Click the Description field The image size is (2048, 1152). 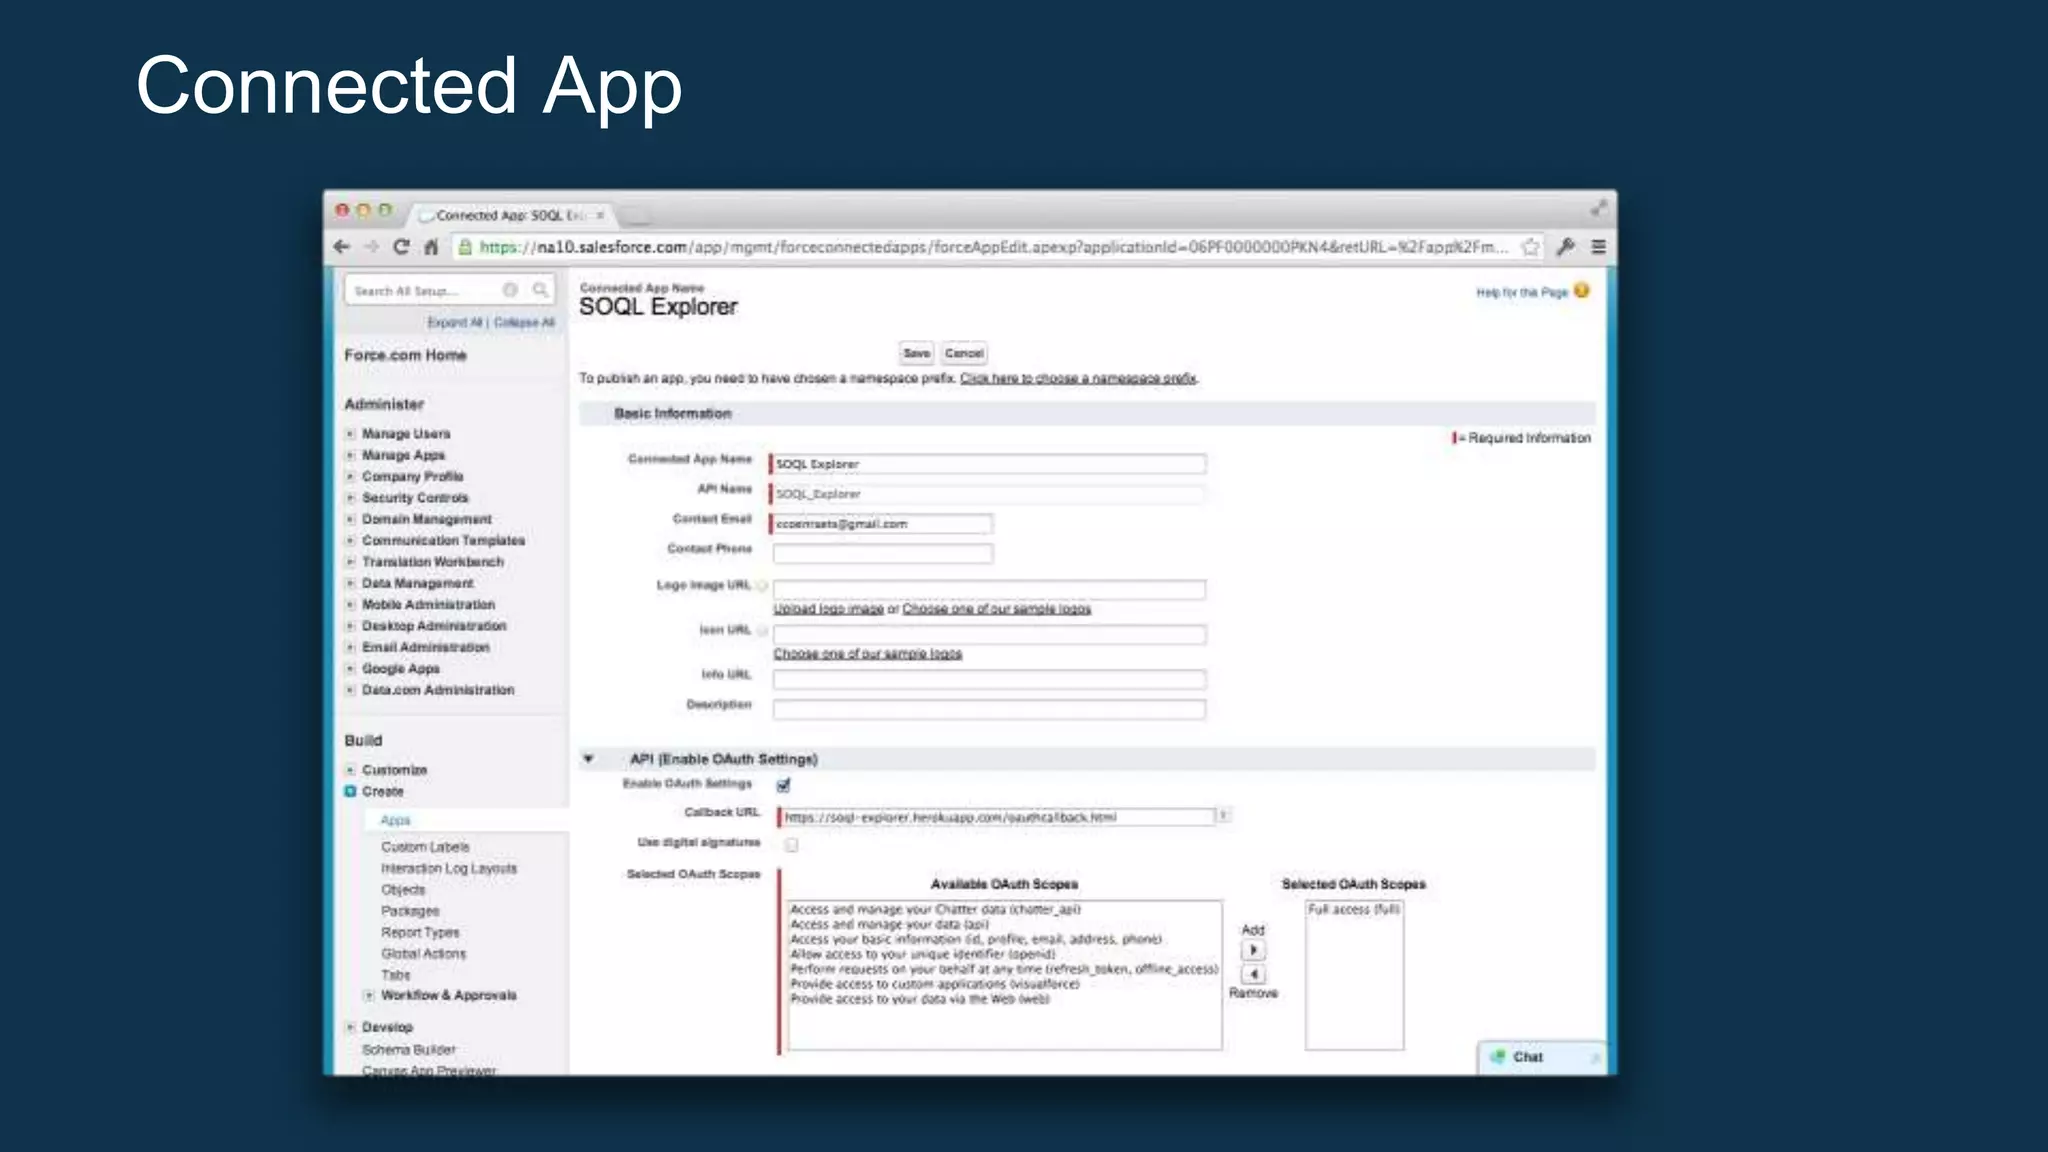tap(989, 709)
